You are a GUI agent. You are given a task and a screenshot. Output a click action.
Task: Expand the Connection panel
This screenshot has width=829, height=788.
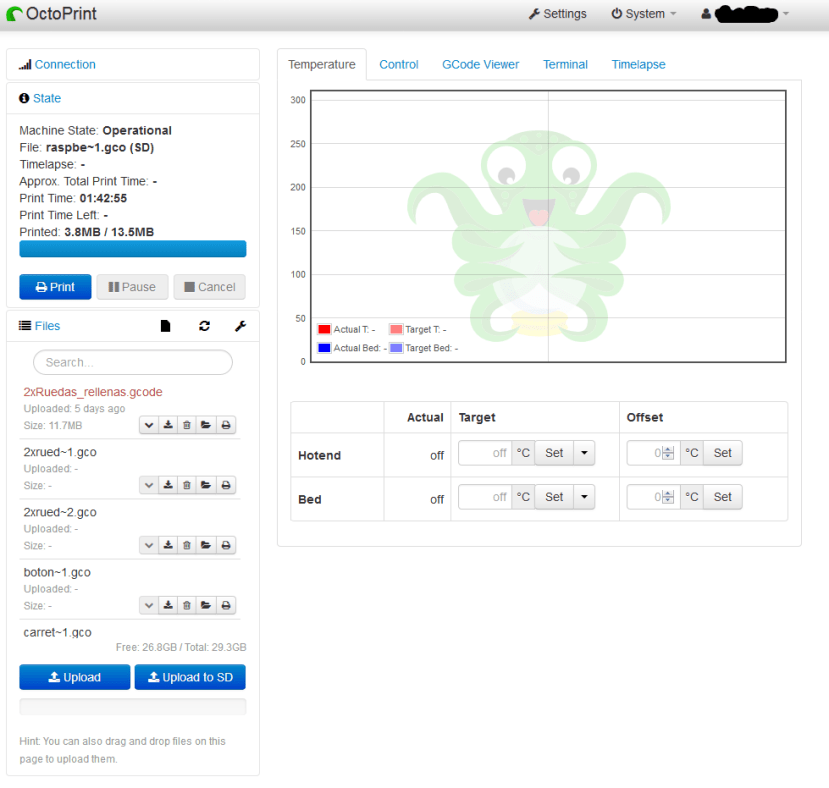pyautogui.click(x=65, y=65)
